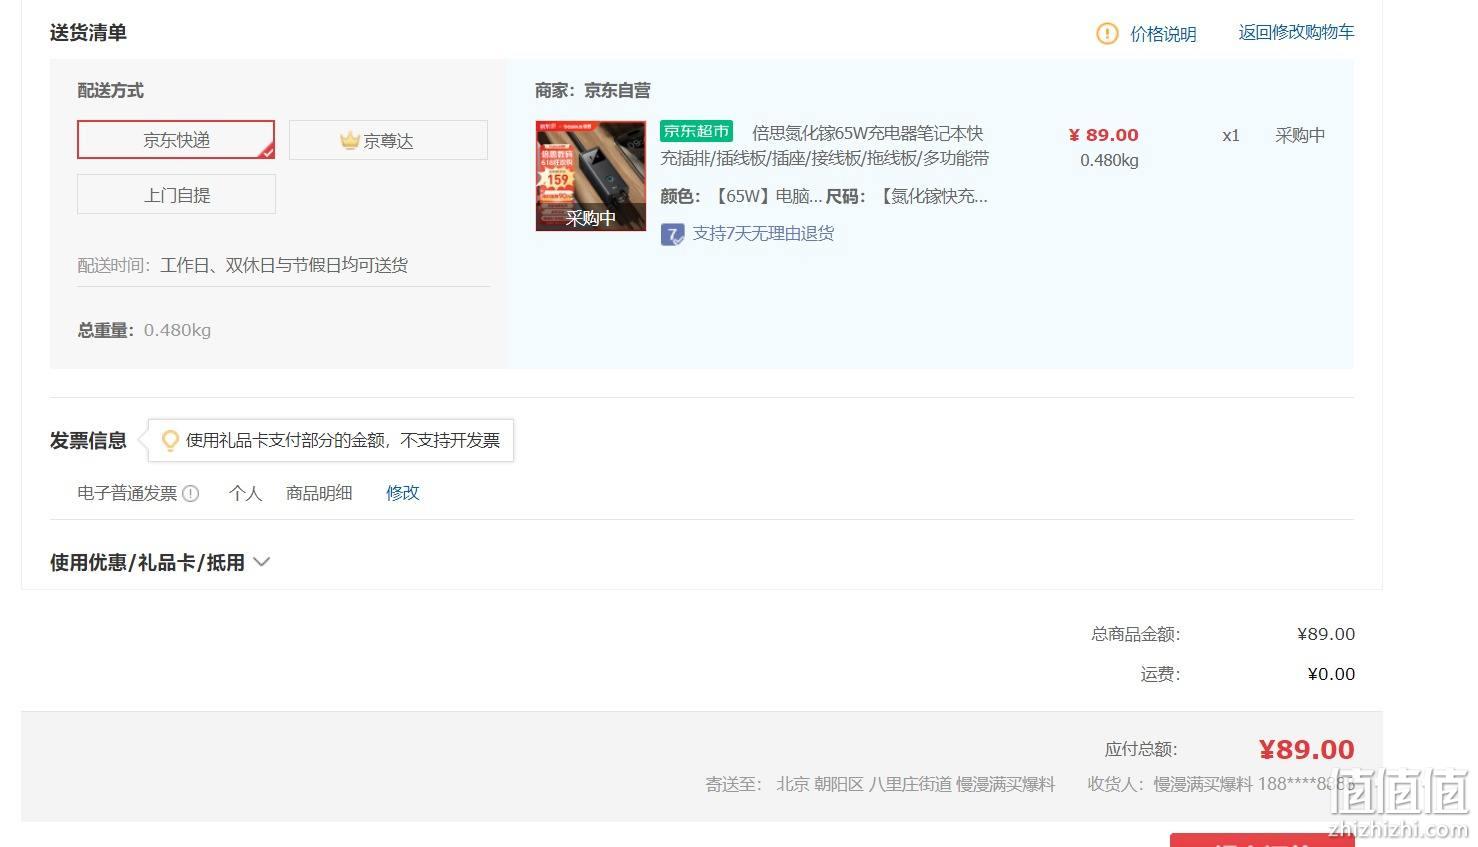Open 支持7天无理由退货 info

[x=763, y=233]
